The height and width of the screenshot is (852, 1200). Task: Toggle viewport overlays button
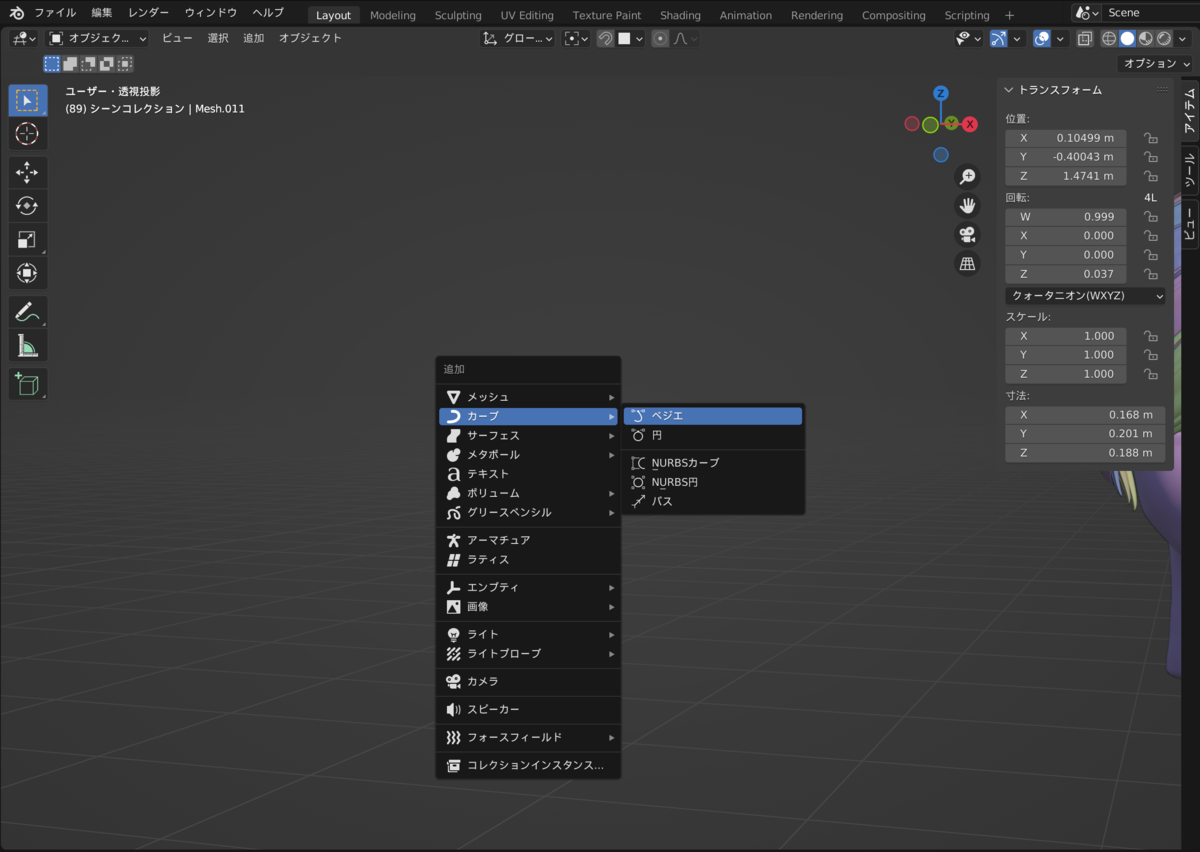[x=1042, y=38]
